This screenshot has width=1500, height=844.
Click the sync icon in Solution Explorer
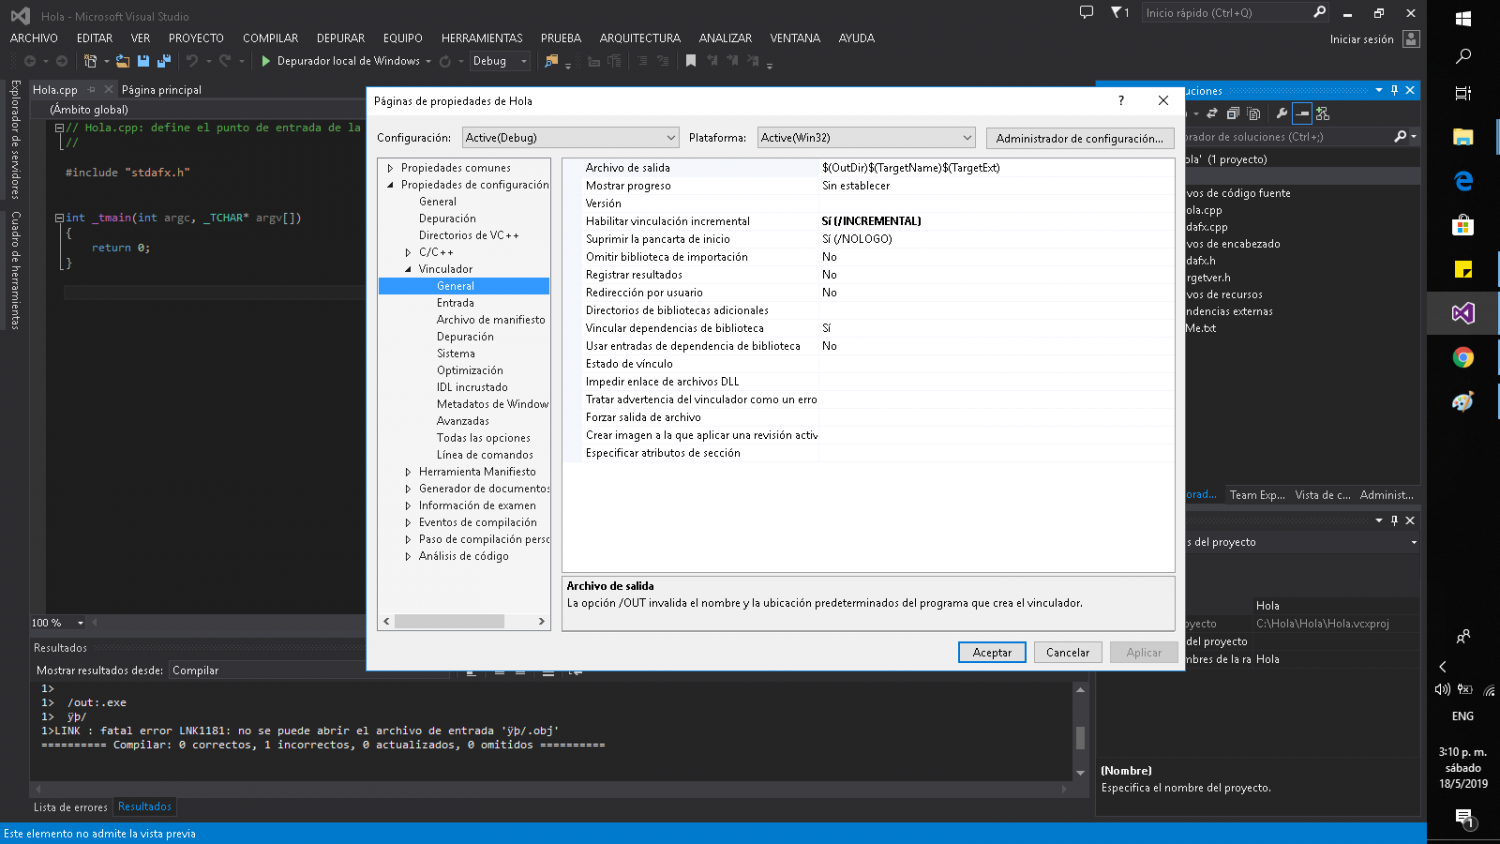1212,113
